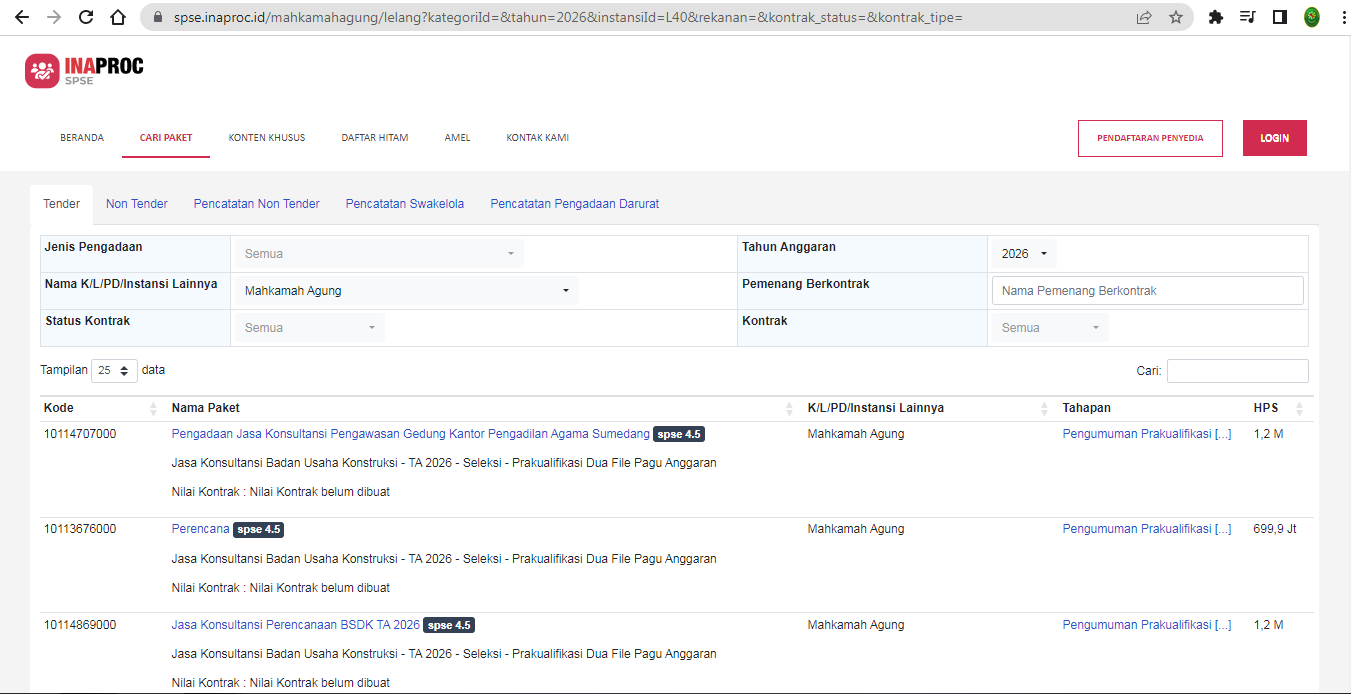Open the browser extensions puzzle icon

point(1216,17)
